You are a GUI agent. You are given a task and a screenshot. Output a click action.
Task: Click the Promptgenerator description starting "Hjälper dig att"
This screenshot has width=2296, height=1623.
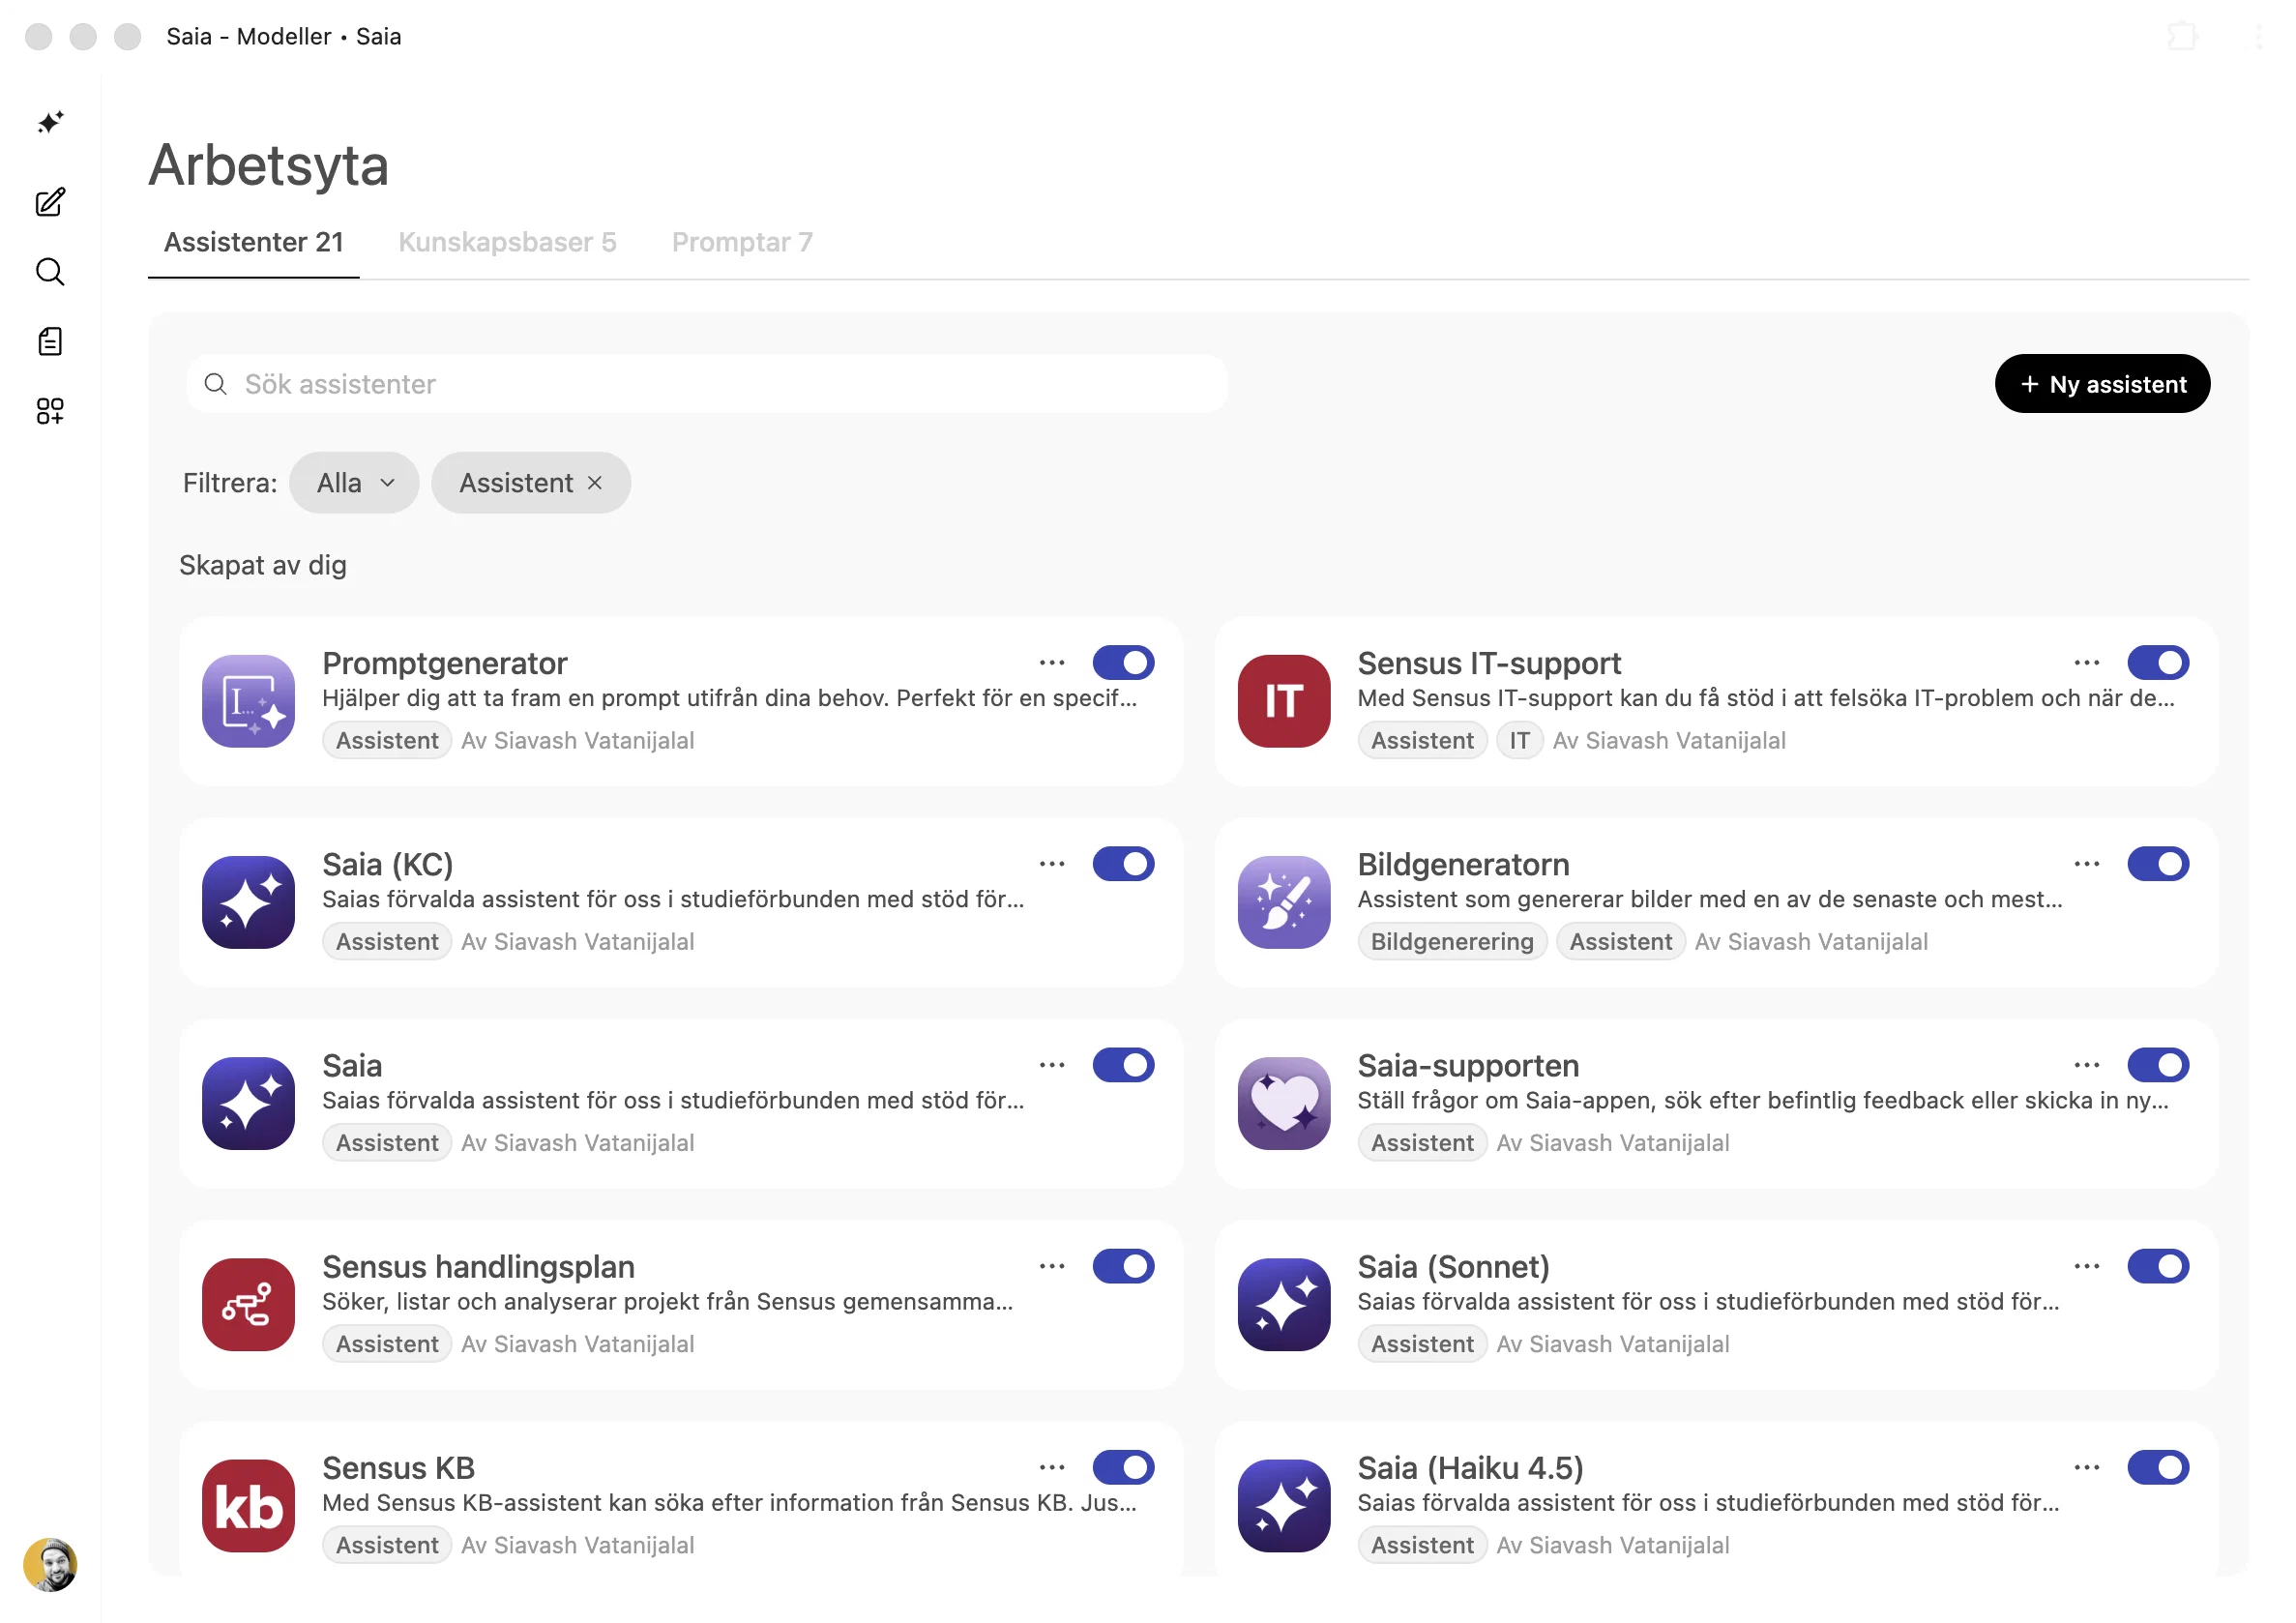tap(729, 698)
